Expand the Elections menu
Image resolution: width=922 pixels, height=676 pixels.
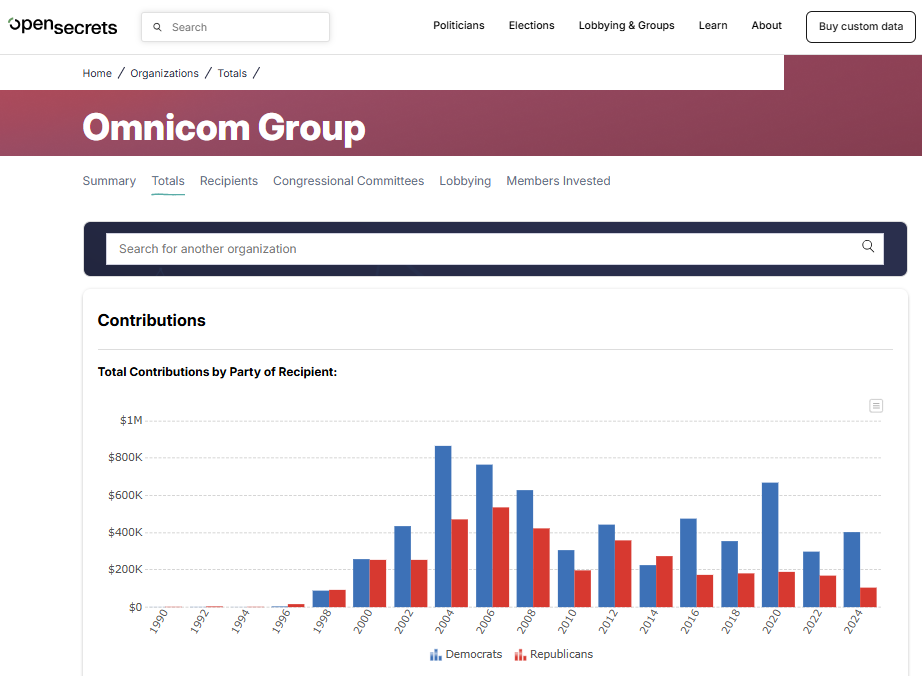531,26
